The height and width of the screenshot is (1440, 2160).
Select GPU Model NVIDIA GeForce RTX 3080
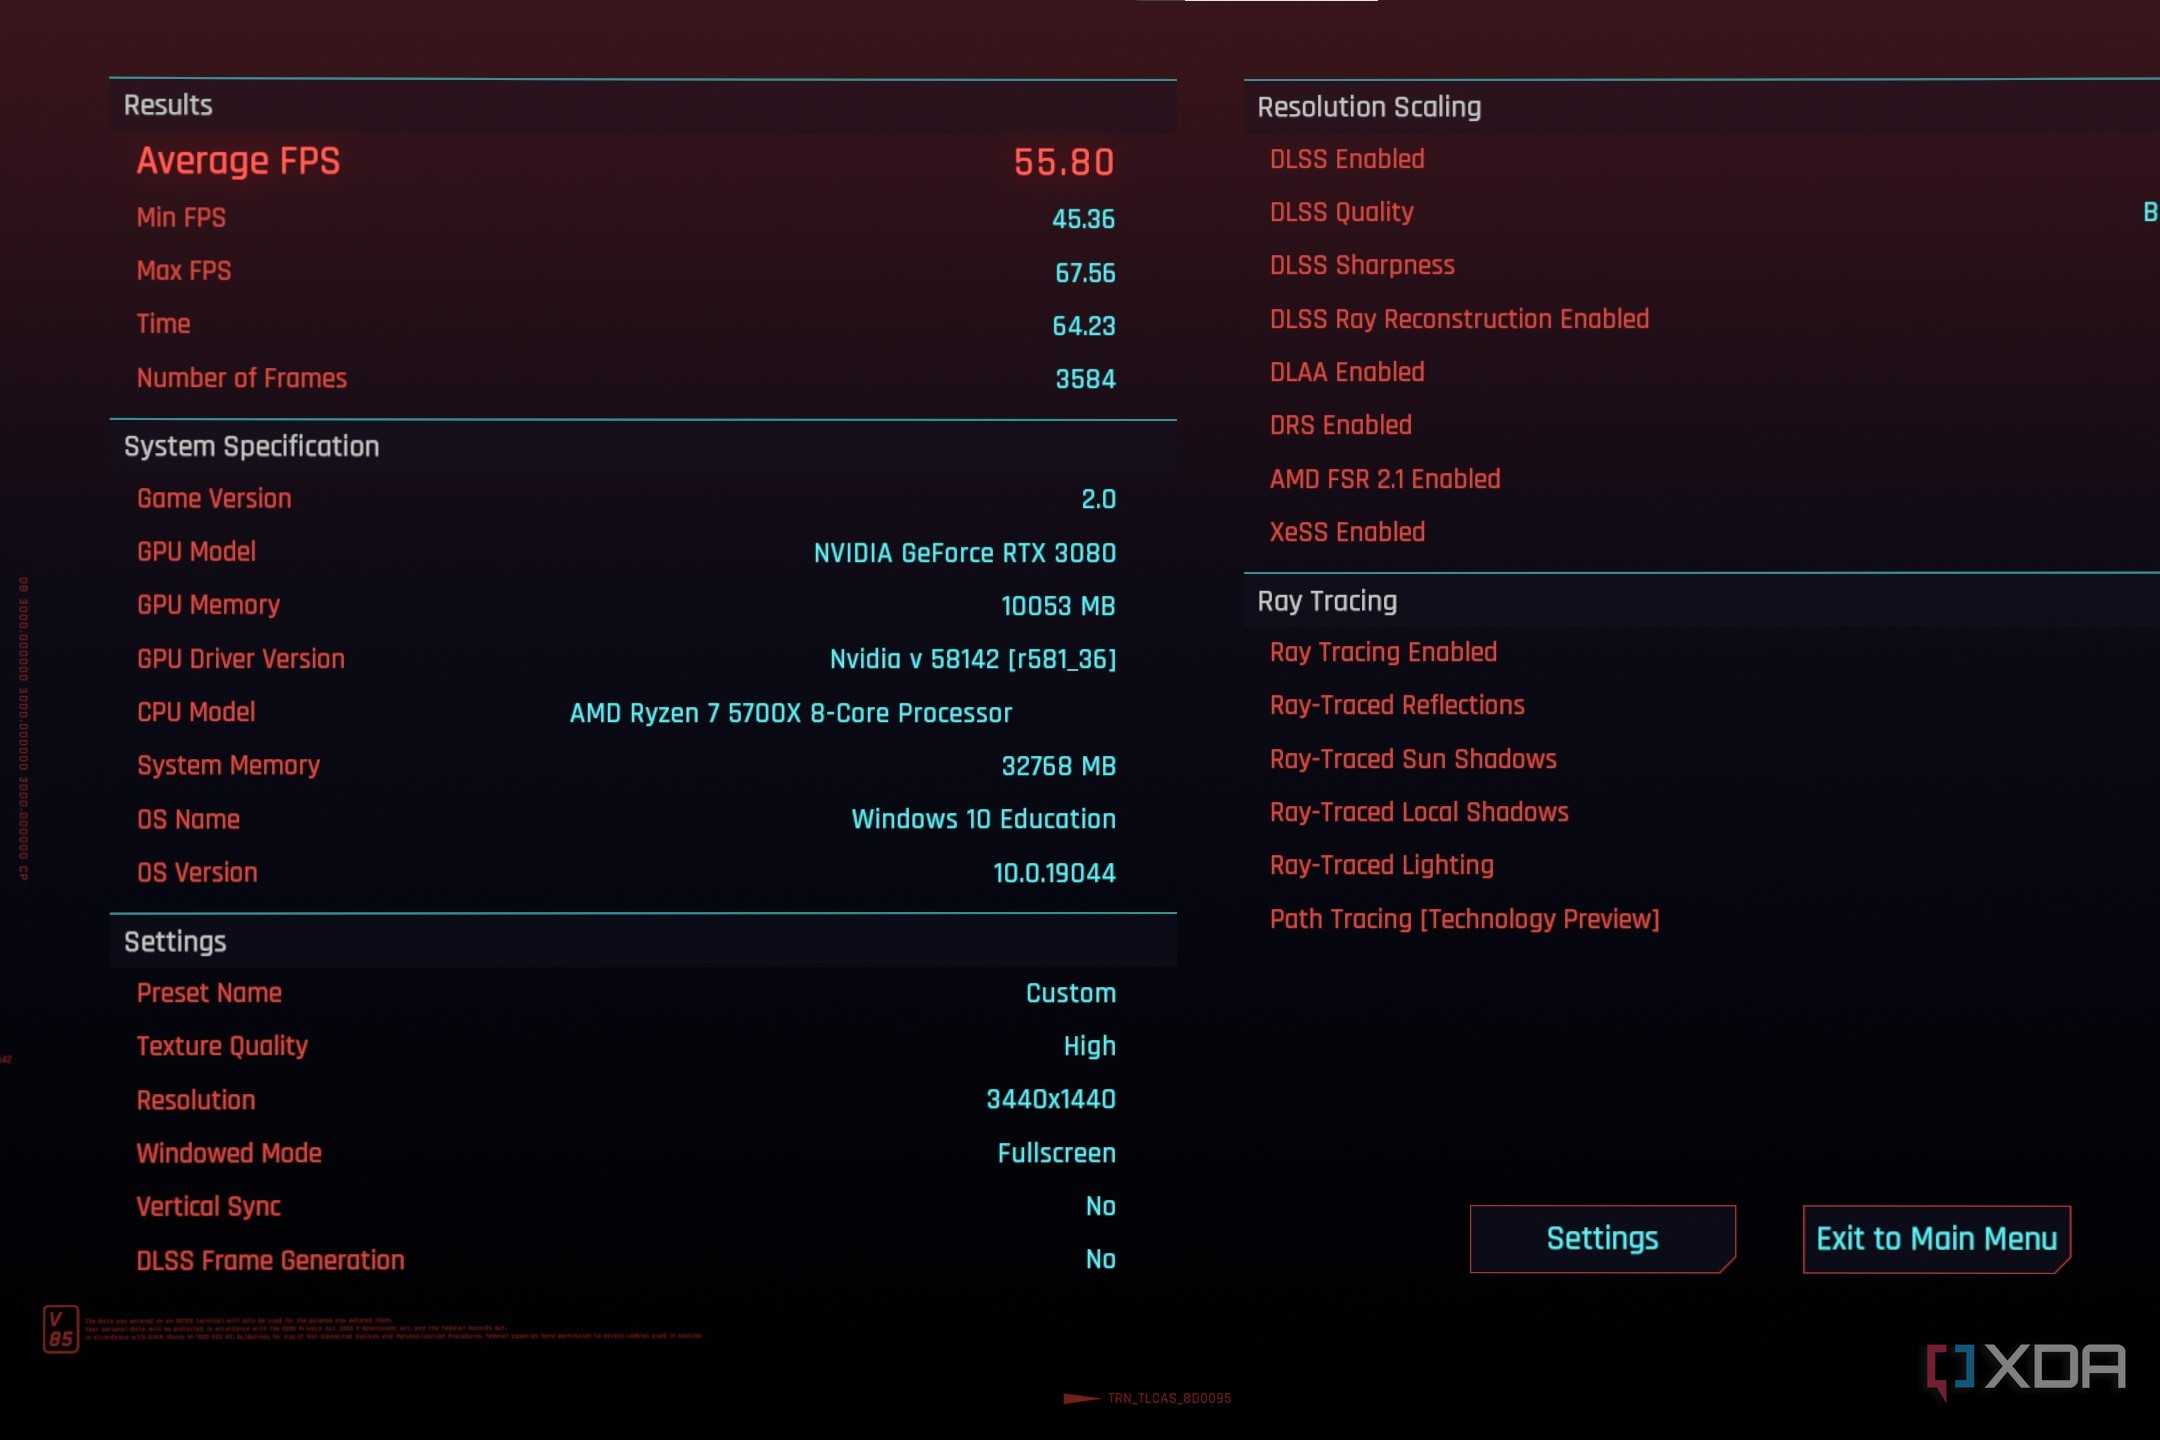point(964,553)
